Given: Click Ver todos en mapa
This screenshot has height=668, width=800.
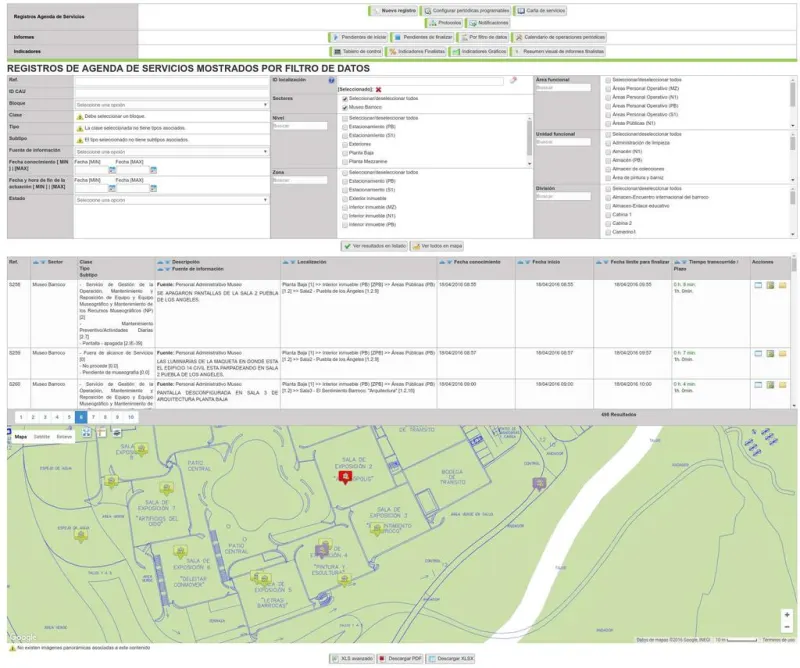Looking at the screenshot, I should (x=437, y=246).
